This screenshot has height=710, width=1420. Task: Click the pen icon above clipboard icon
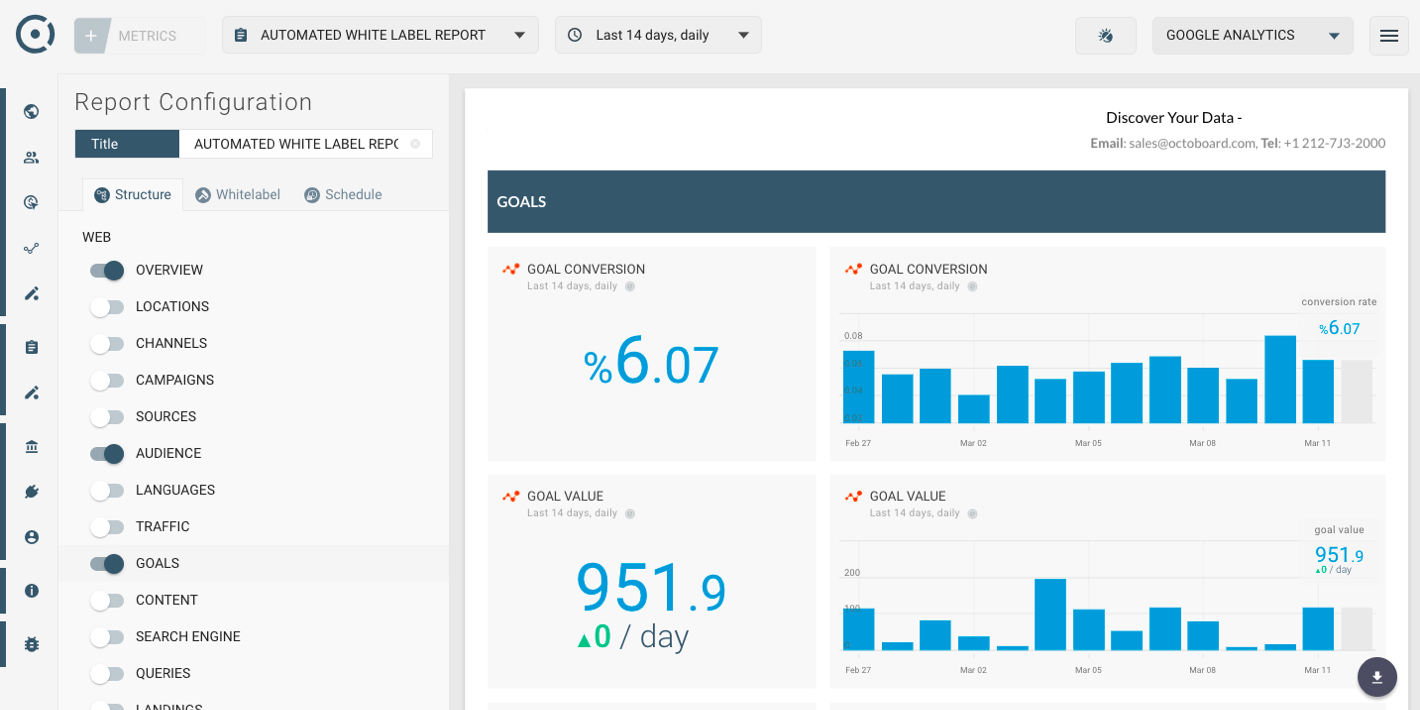31,293
